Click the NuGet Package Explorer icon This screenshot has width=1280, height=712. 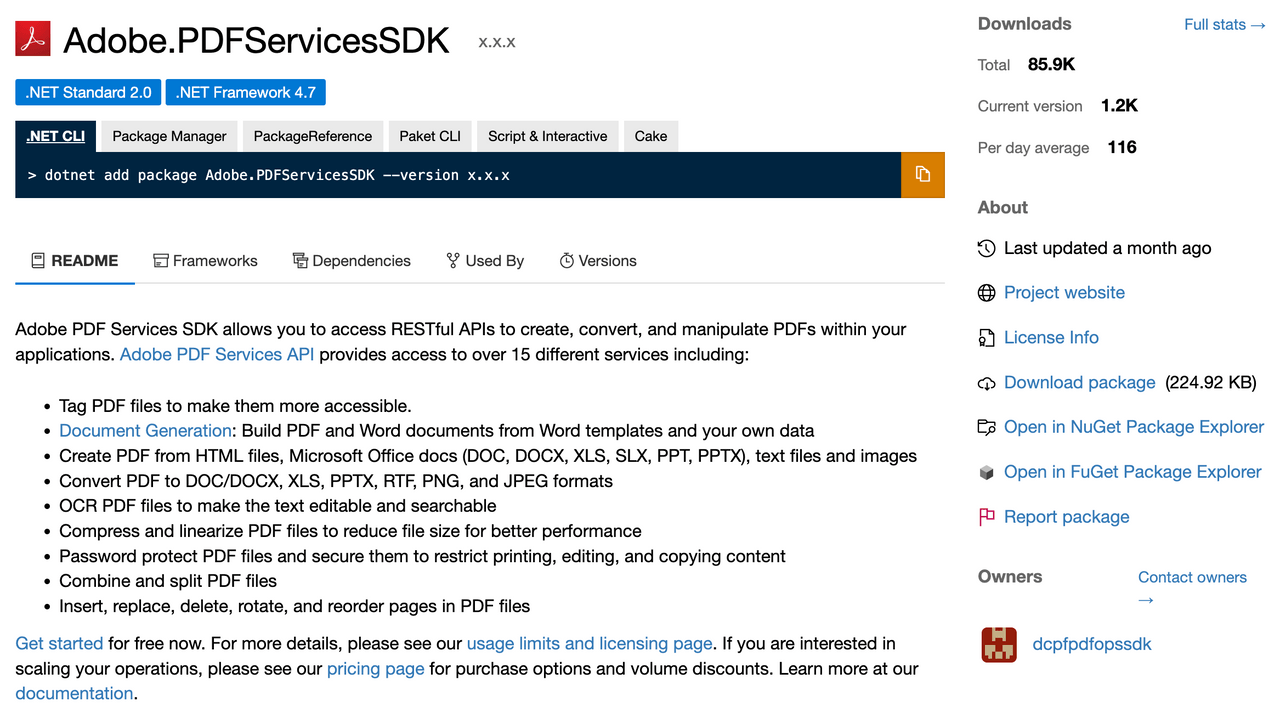[987, 427]
